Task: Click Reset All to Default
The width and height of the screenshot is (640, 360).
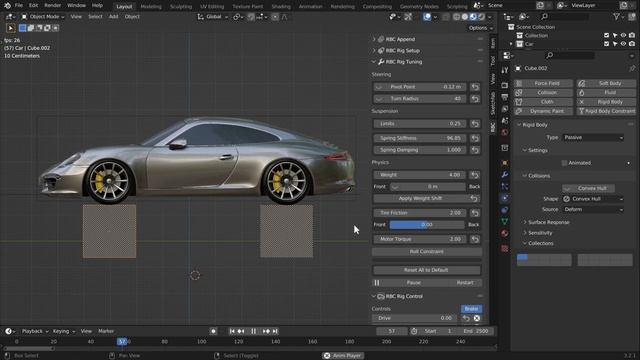Action: coord(427,270)
